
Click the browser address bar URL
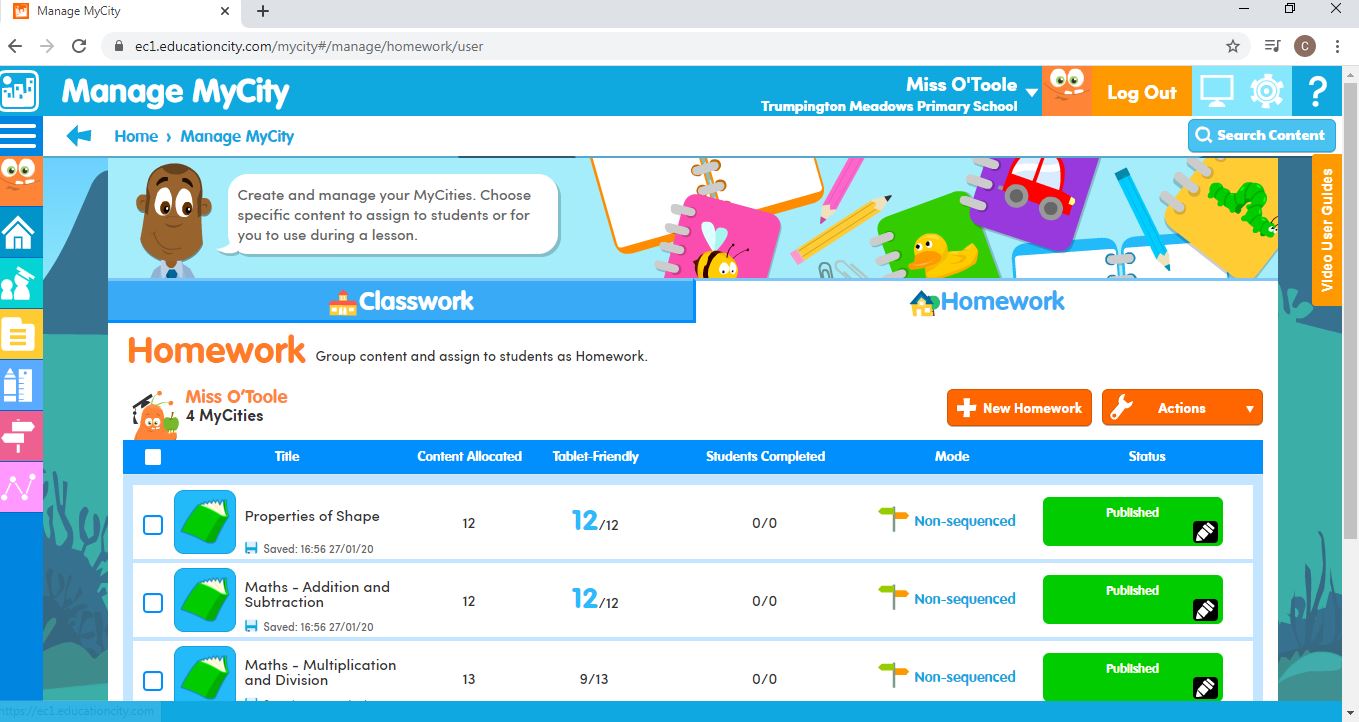click(x=309, y=46)
